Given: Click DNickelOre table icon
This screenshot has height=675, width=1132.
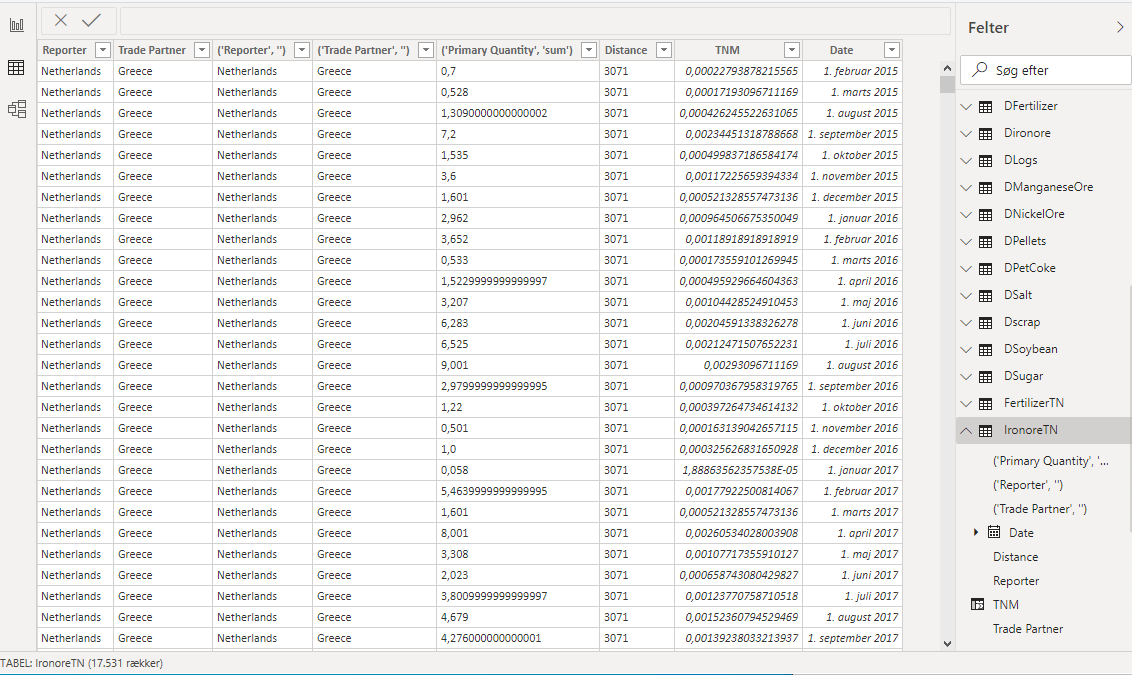Looking at the screenshot, I should (x=985, y=214).
